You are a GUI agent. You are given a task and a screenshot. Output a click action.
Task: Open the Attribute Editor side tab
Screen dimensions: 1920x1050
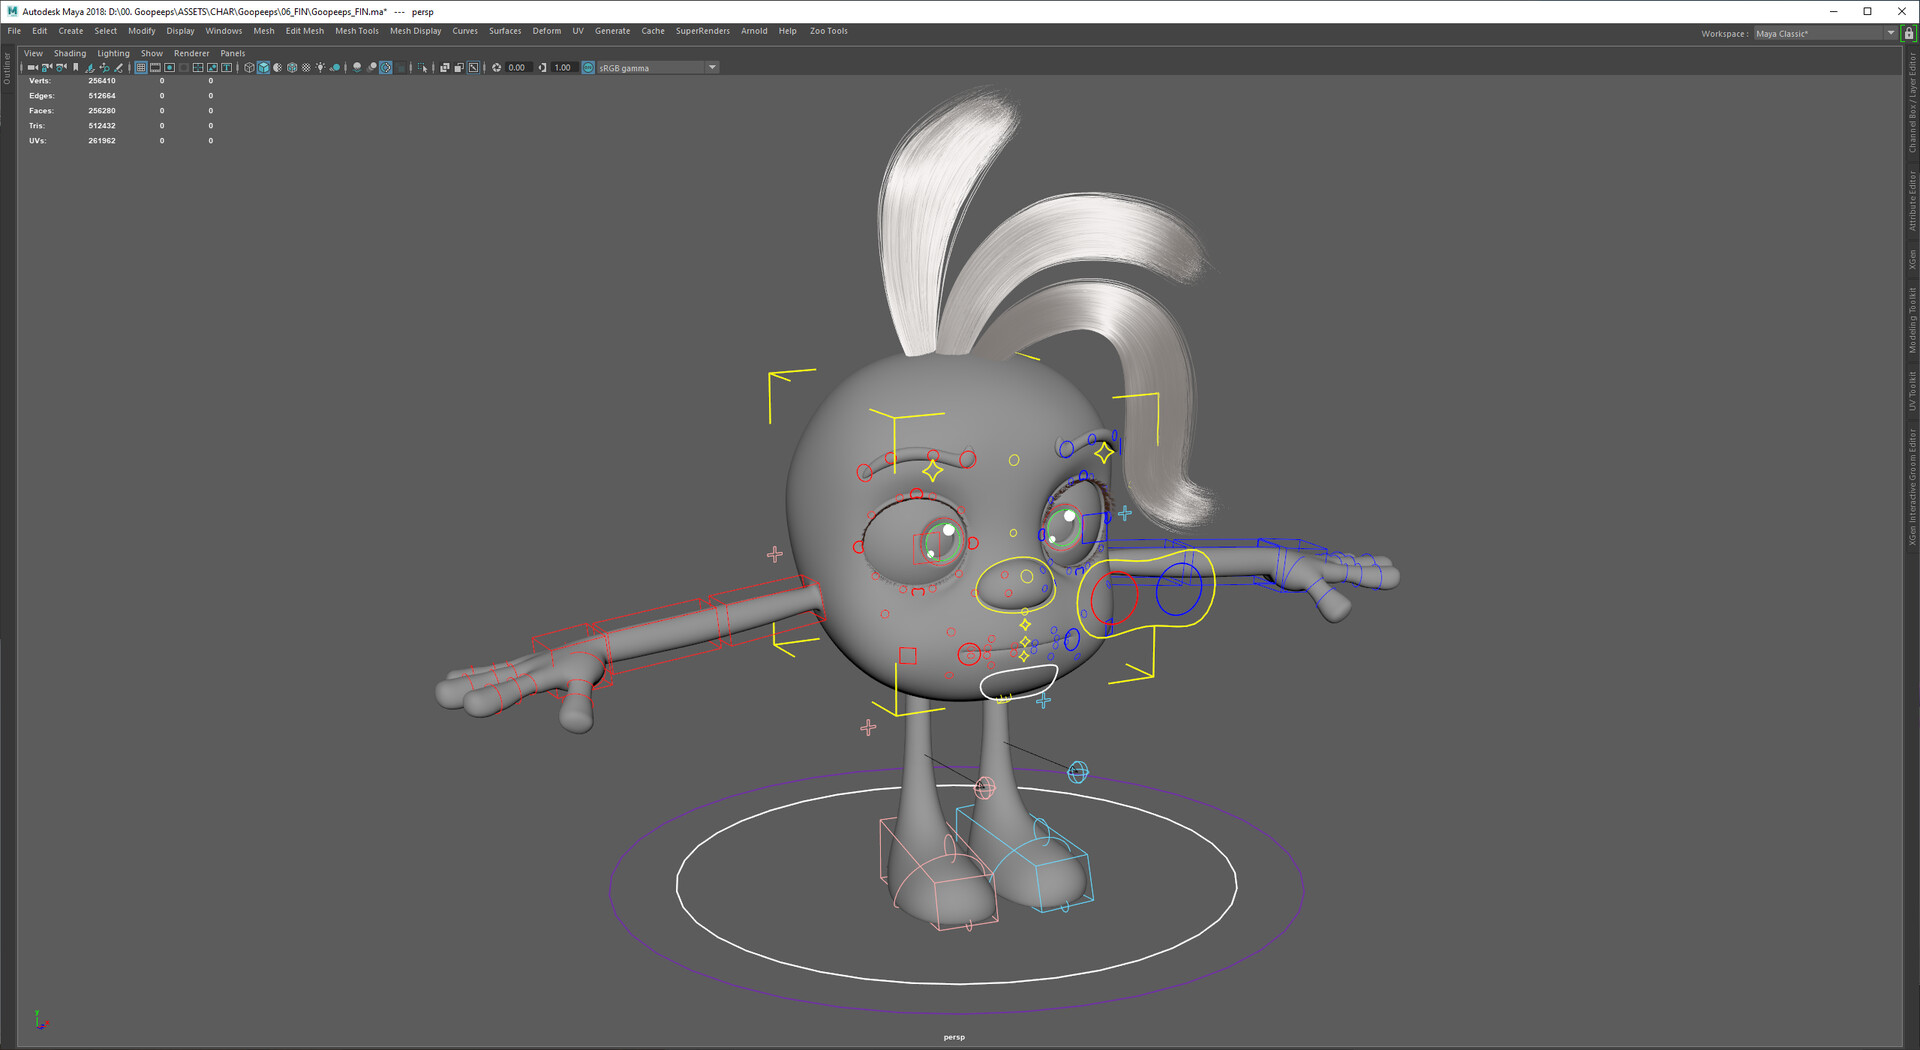click(x=1912, y=201)
